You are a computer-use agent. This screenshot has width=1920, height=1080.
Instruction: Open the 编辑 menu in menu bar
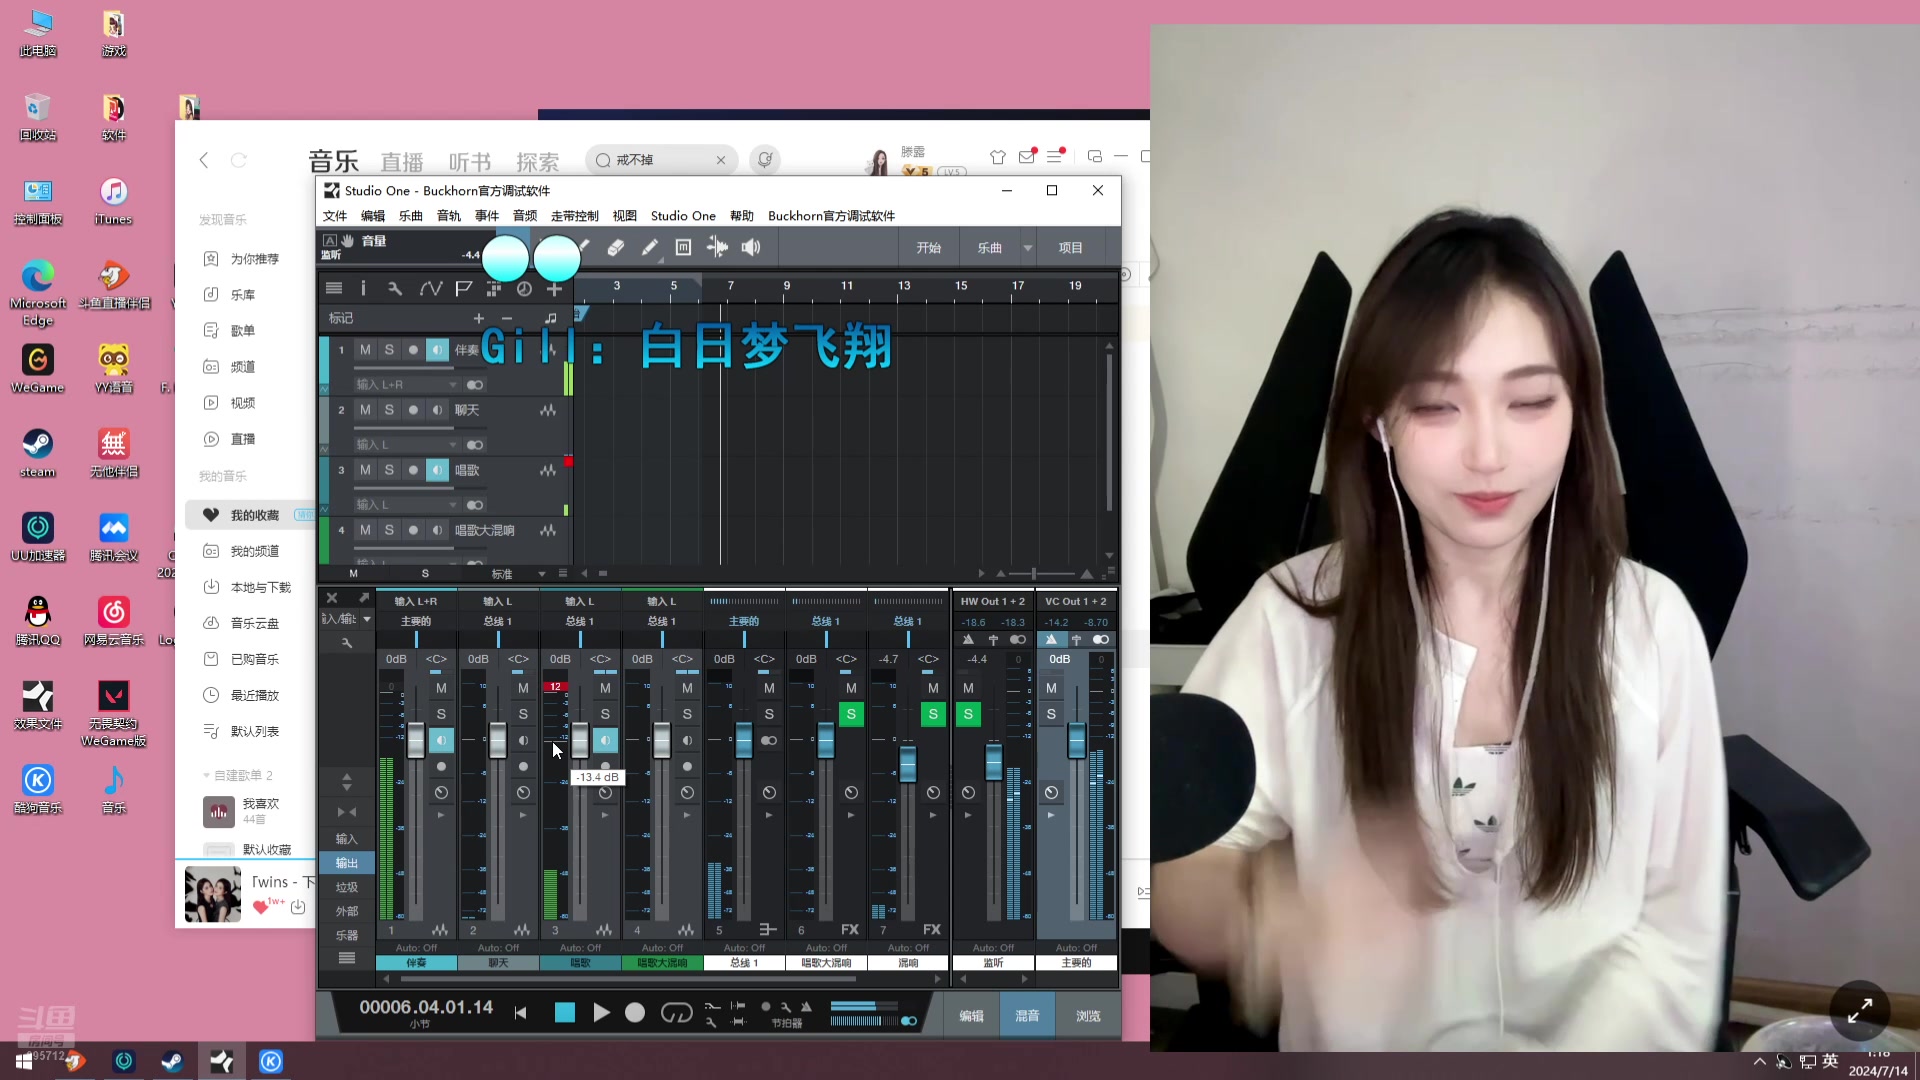[x=373, y=216]
